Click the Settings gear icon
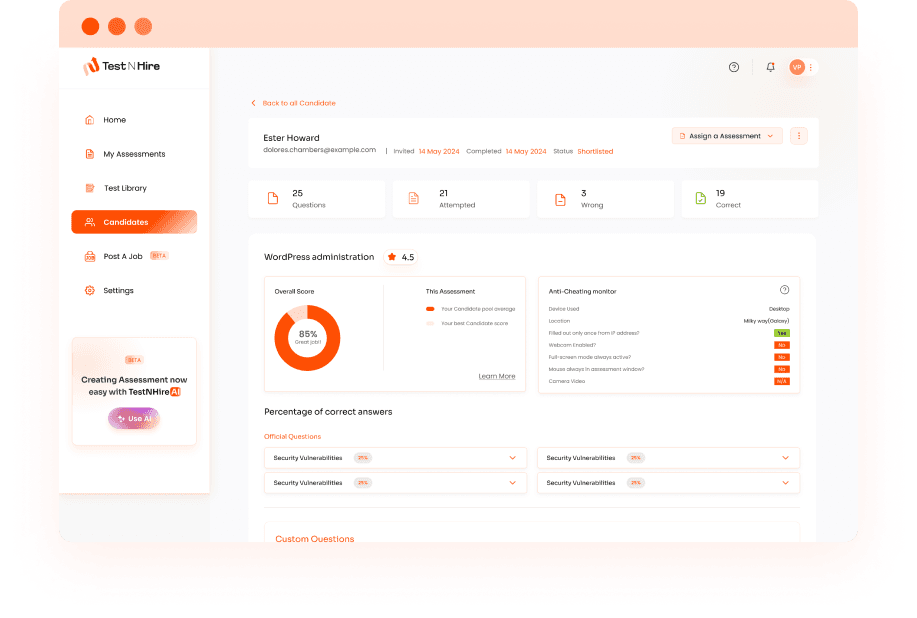 tap(89, 291)
